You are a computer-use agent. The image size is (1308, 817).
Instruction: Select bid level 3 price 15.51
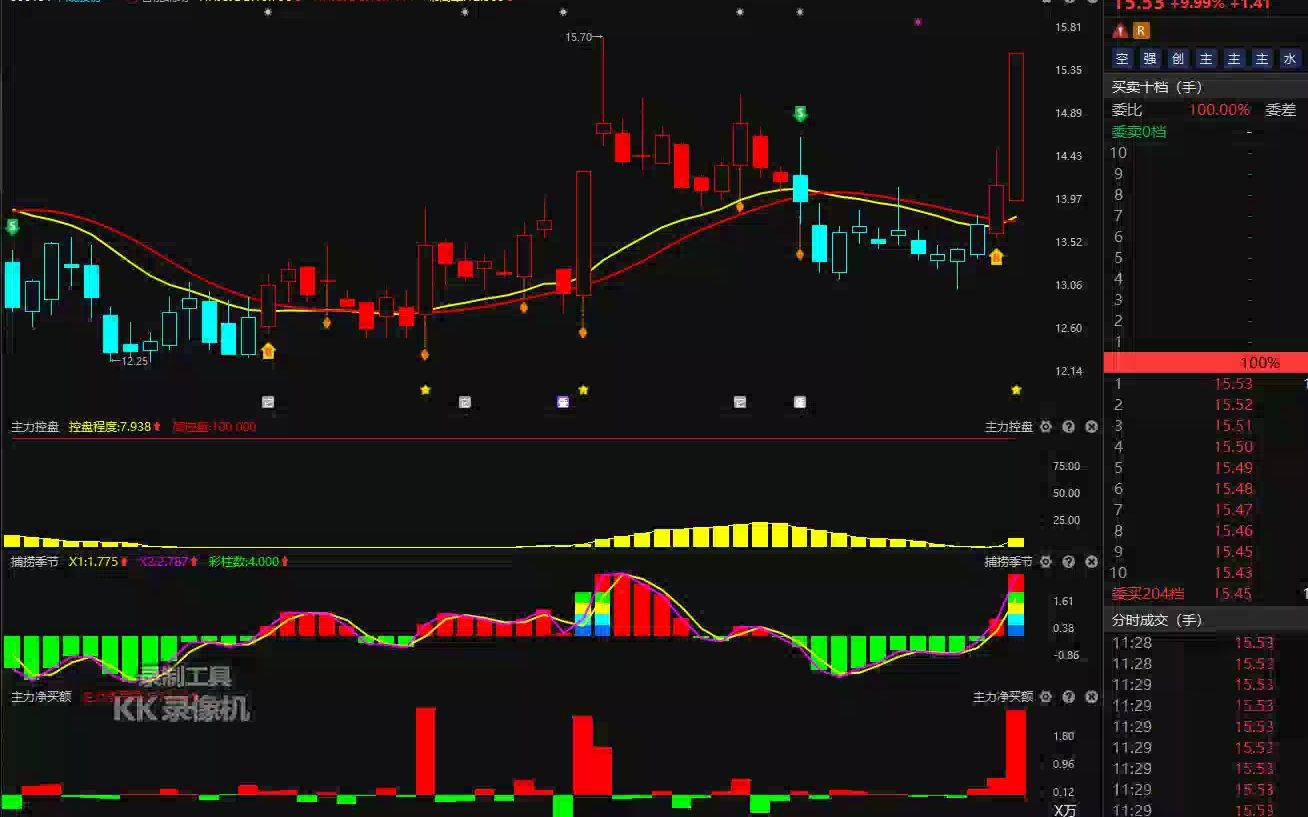(1233, 426)
